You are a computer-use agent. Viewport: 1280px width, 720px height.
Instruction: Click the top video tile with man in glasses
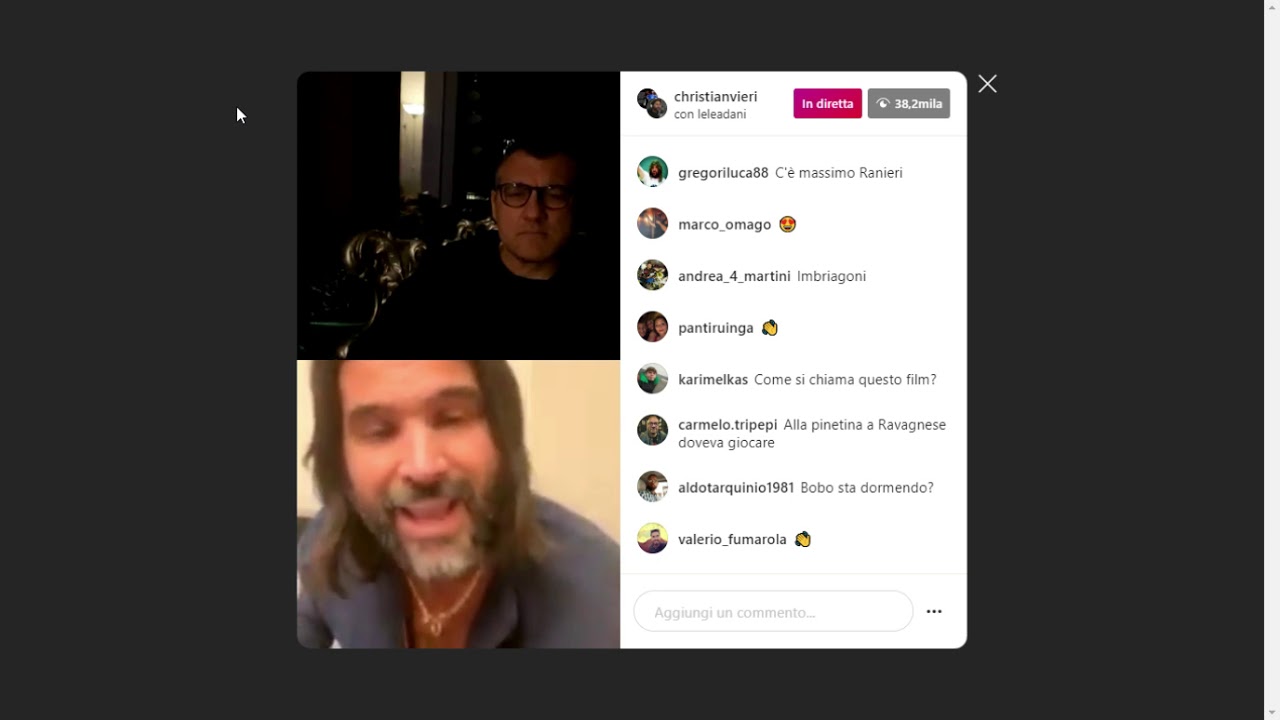coord(458,215)
